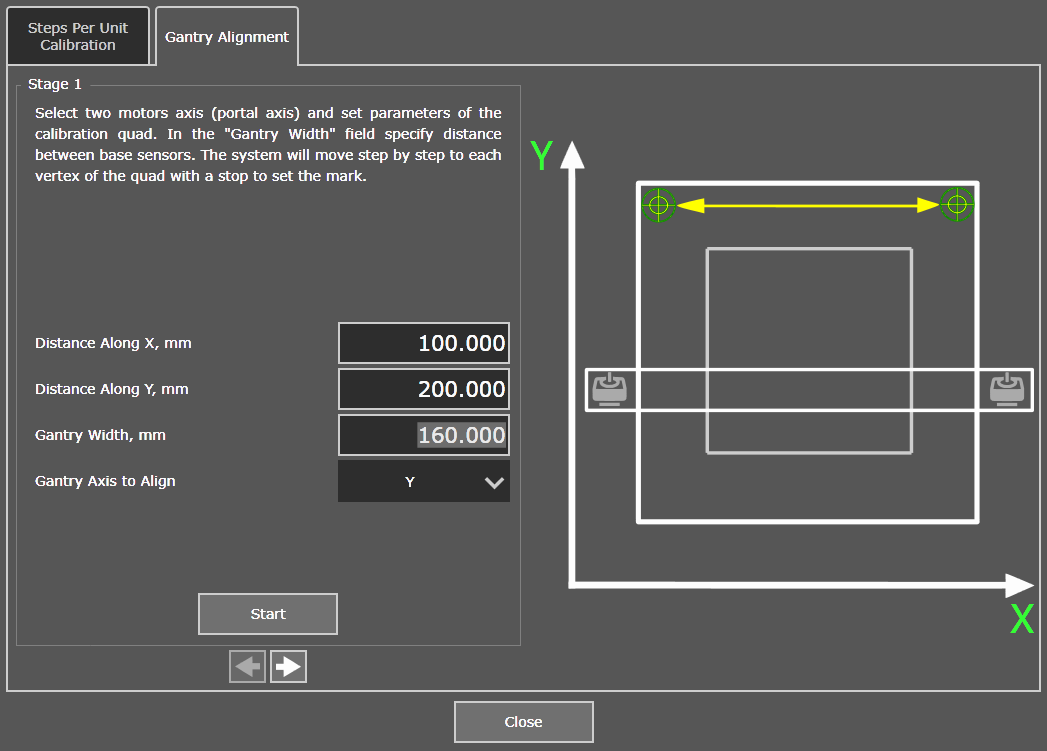Click the right stepper motor icon
The image size is (1047, 751).
1007,389
